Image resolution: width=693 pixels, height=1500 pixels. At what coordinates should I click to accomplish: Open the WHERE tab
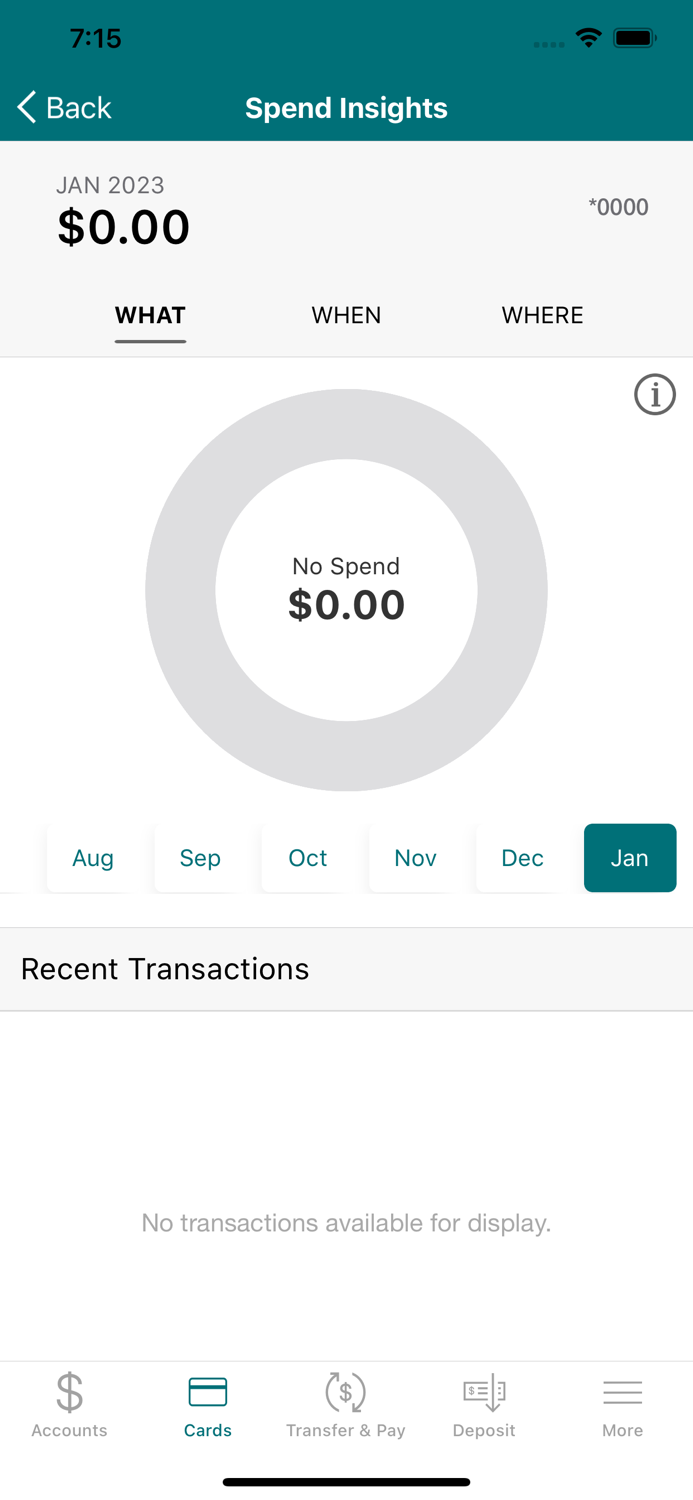pos(542,315)
